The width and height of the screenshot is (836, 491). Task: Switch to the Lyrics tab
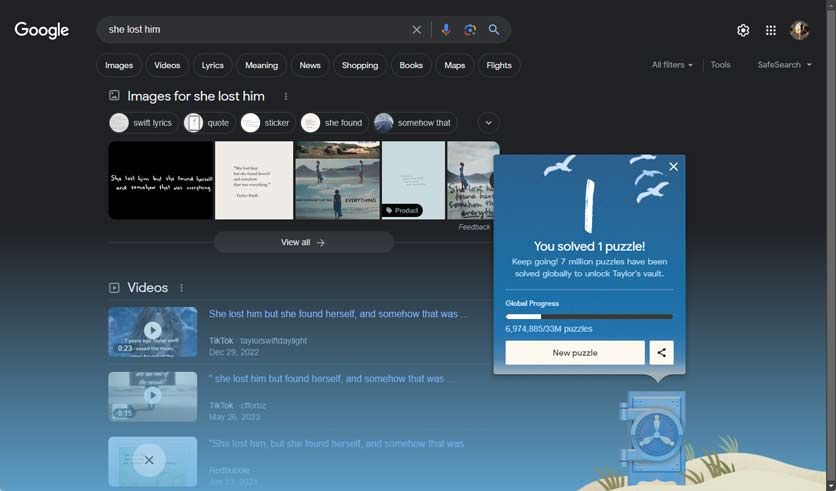[212, 65]
